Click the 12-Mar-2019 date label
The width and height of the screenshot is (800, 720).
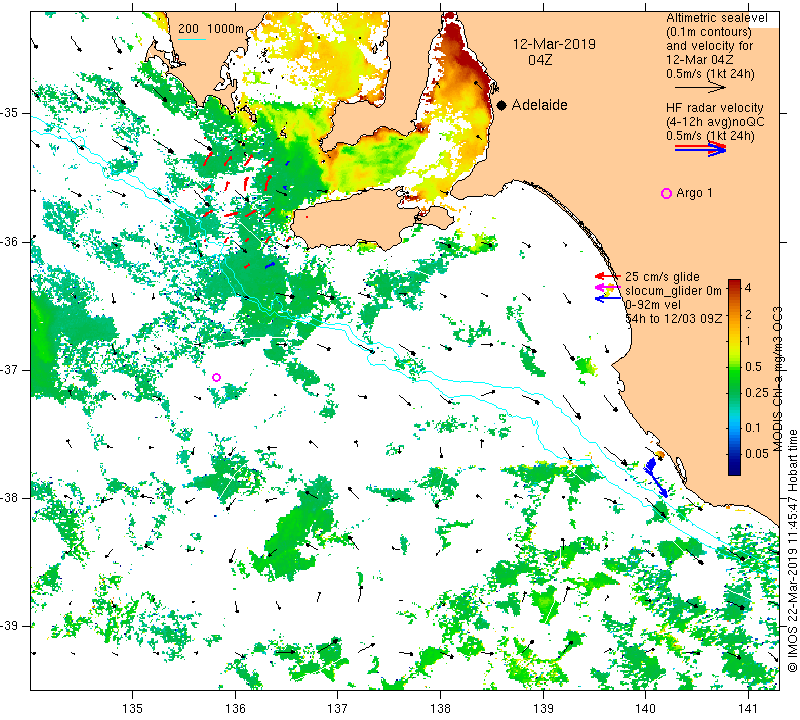click(554, 44)
